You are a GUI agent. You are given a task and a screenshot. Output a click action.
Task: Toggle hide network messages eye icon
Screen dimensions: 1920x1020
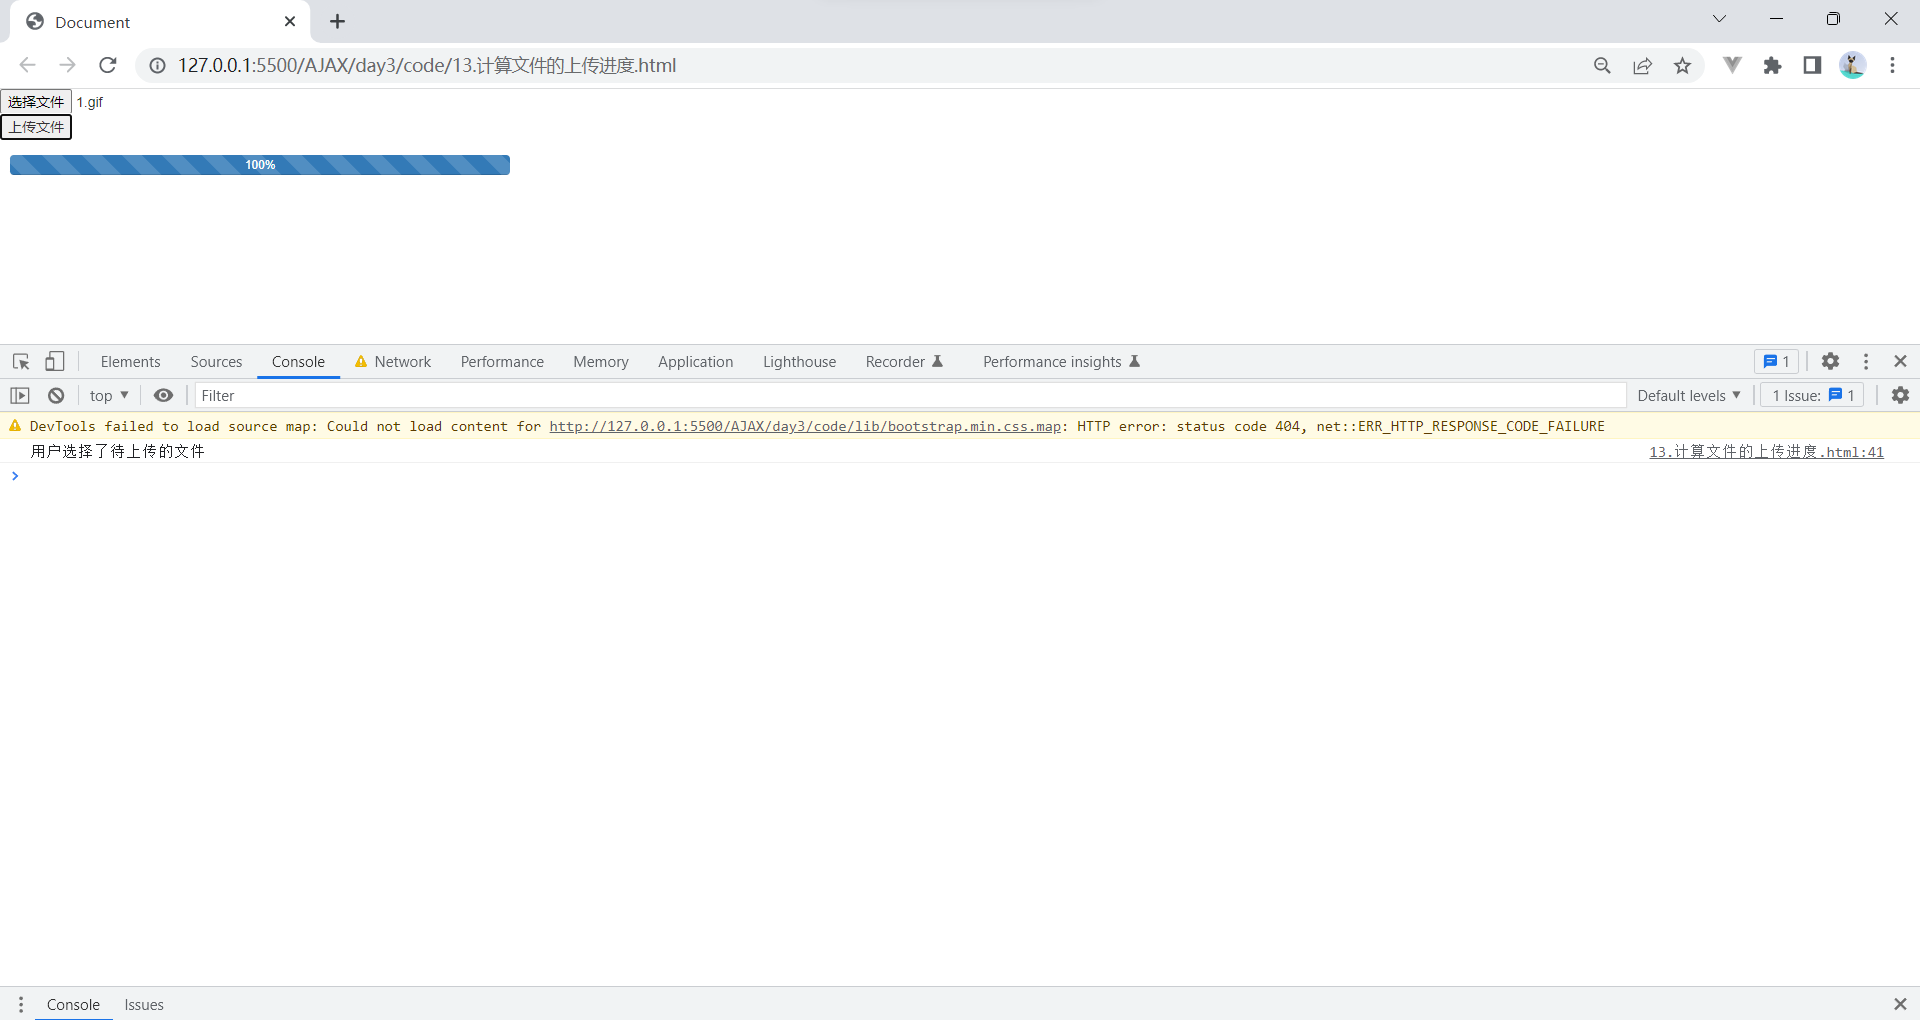[163, 395]
